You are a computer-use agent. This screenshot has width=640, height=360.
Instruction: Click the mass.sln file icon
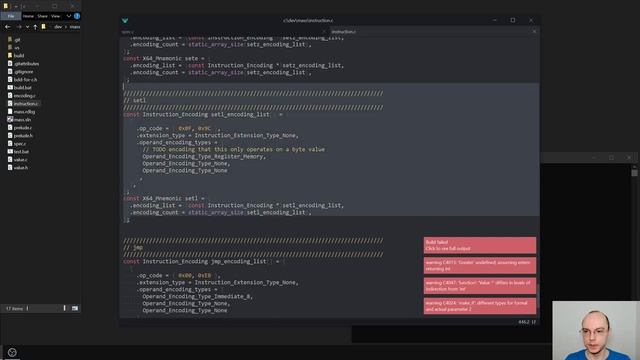pos(10,120)
